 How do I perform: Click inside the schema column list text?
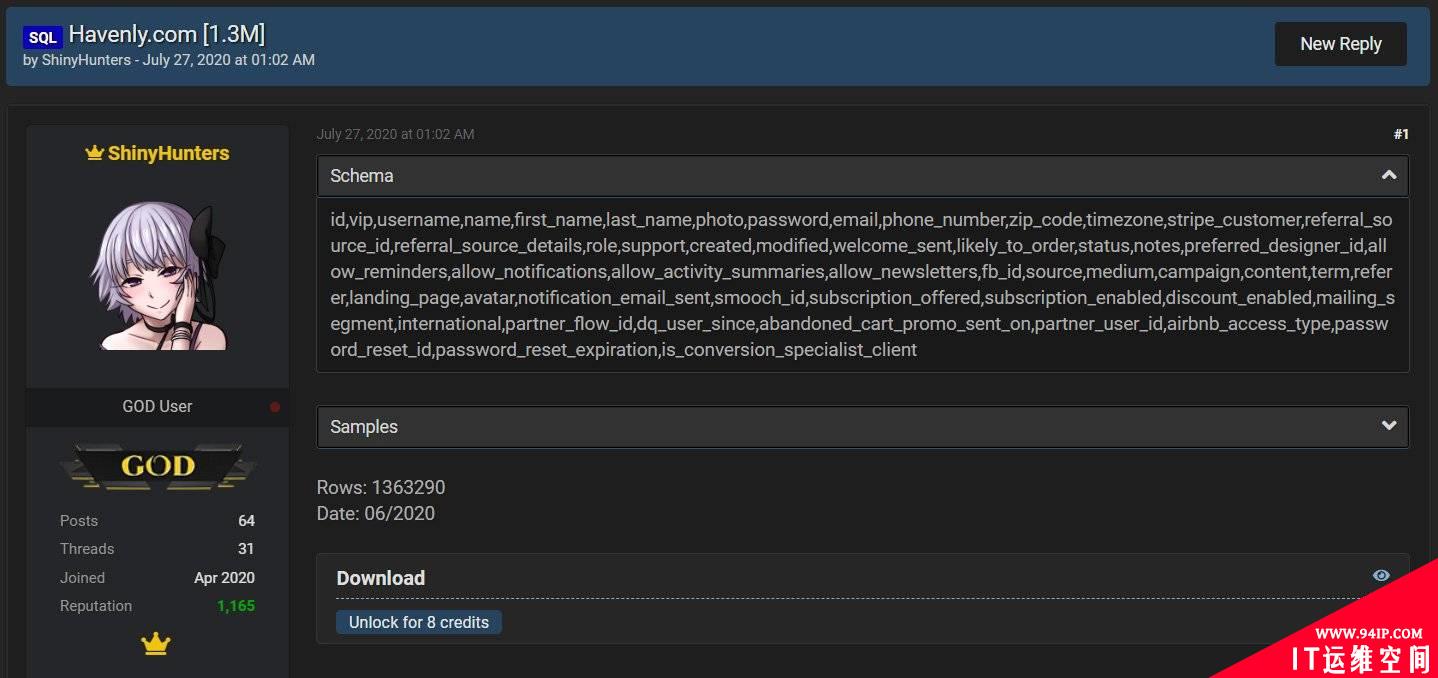point(862,285)
